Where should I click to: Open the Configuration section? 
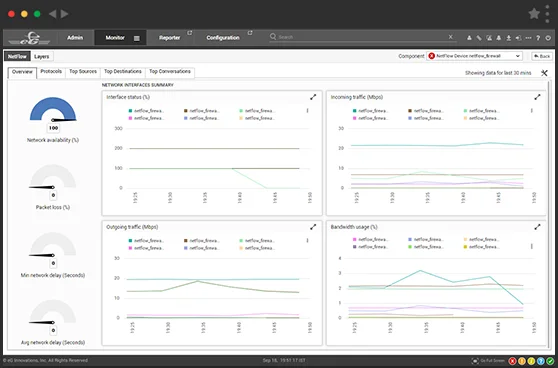[x=223, y=38]
